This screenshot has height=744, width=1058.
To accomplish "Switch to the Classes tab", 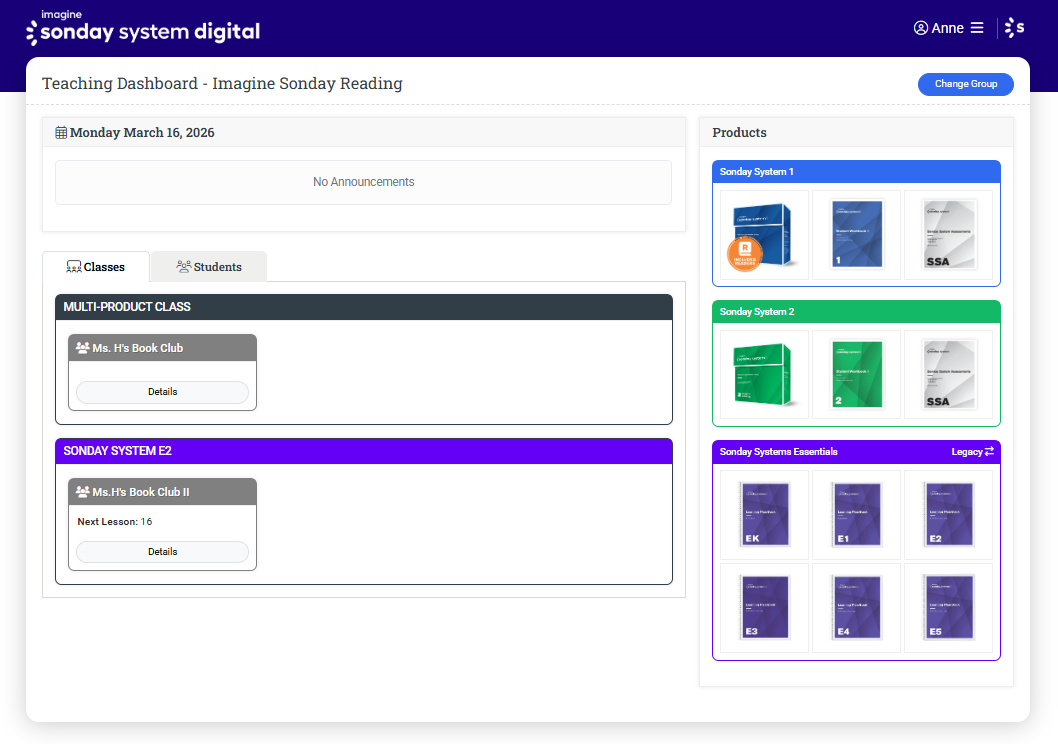I will pyautogui.click(x=98, y=267).
